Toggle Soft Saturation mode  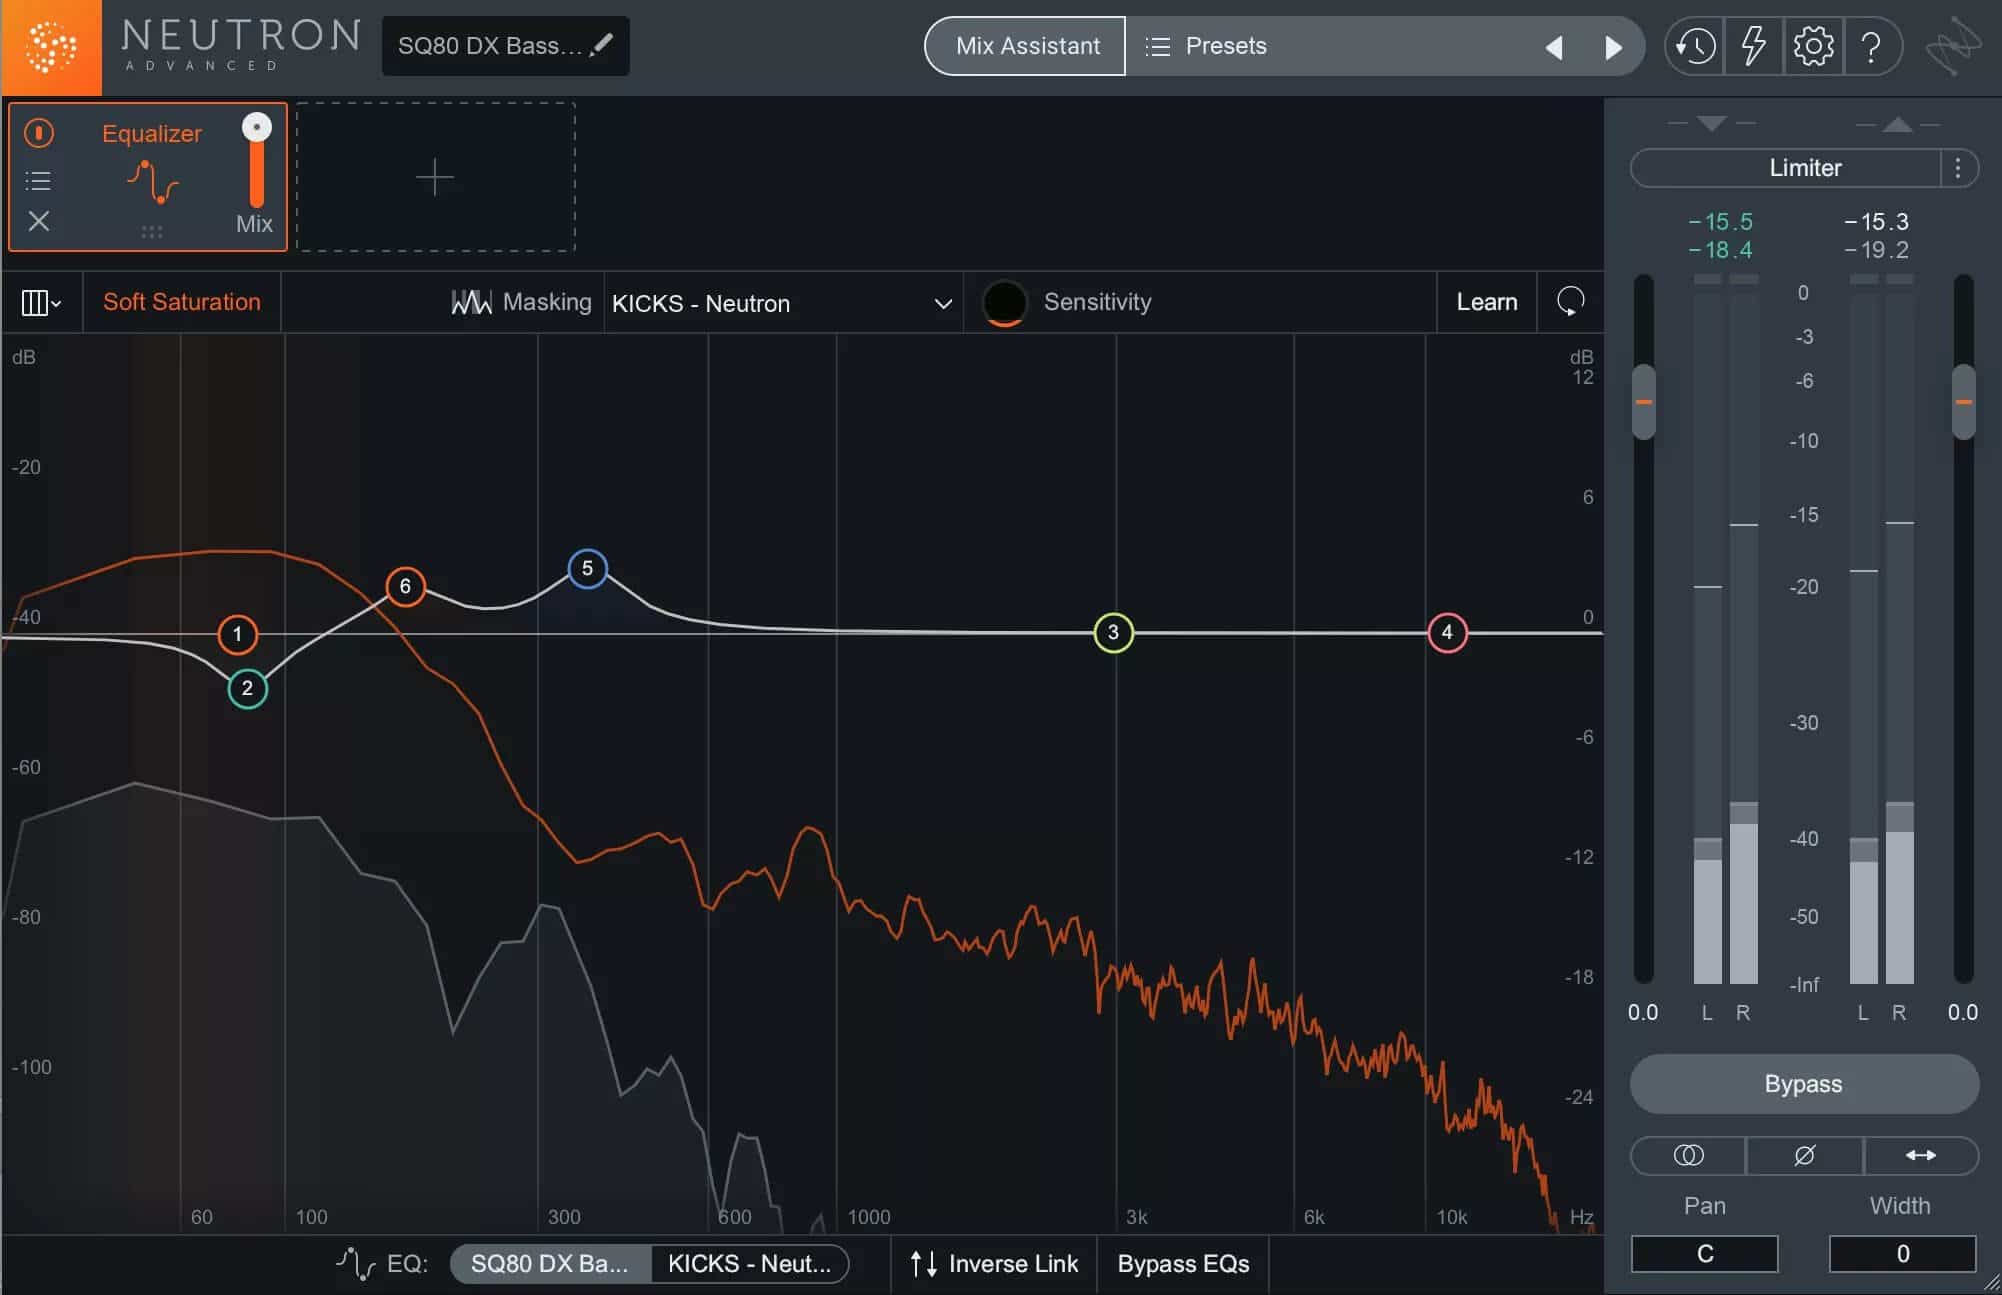point(181,302)
